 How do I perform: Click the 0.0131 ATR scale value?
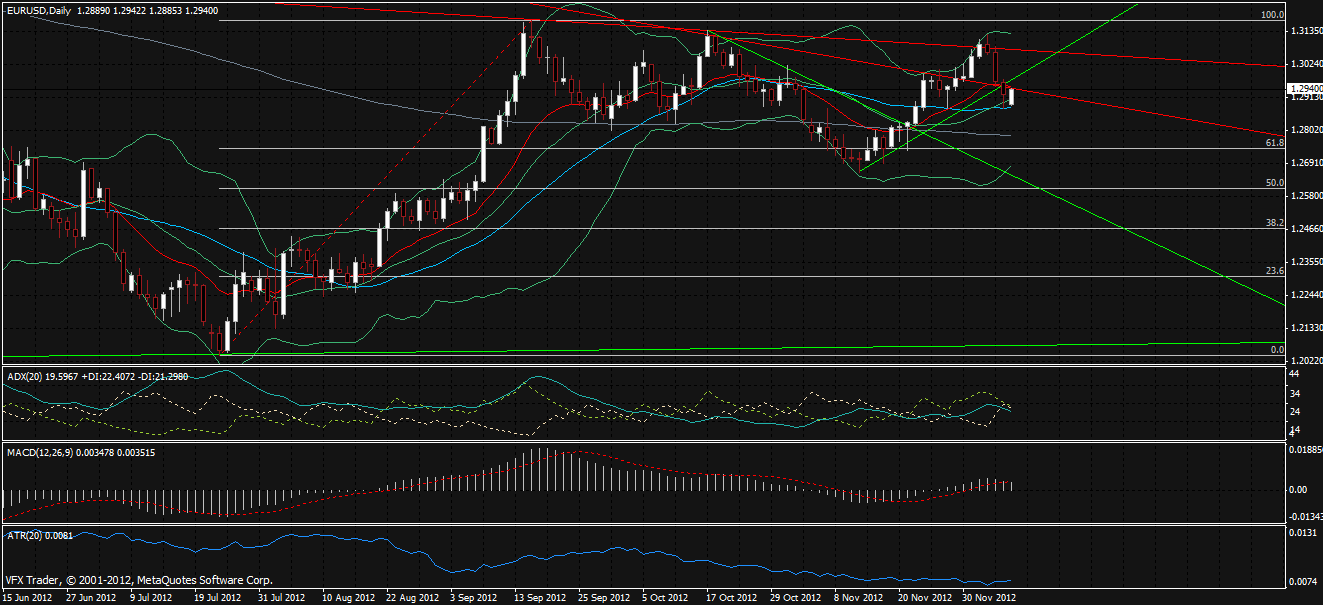(x=1300, y=533)
